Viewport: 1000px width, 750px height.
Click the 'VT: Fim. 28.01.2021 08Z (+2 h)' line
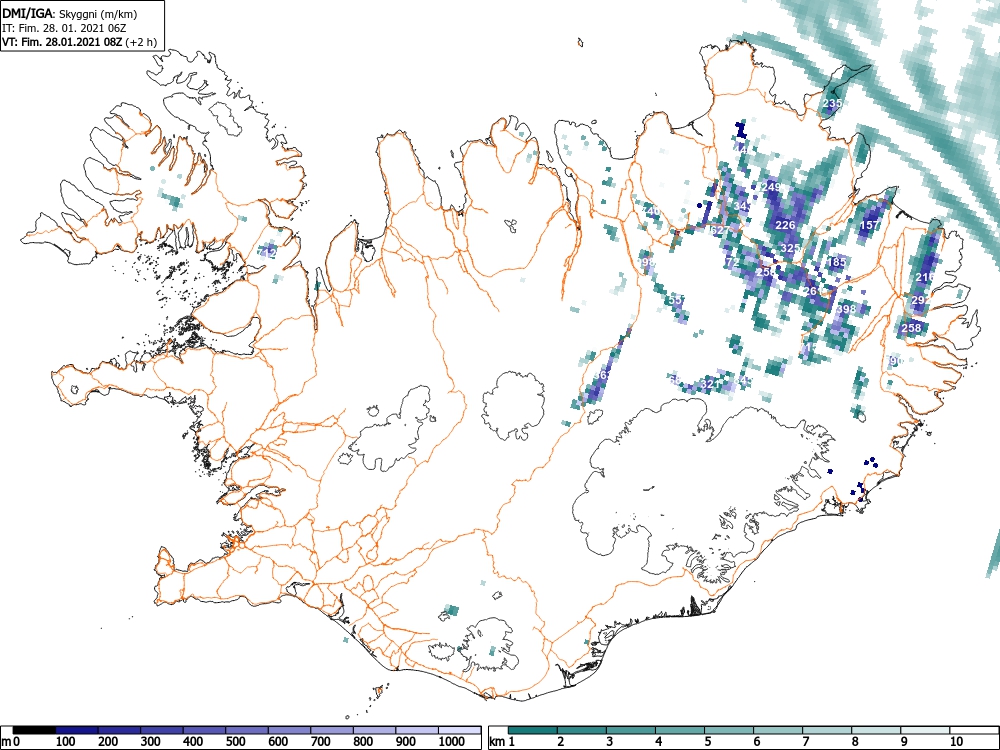[x=79, y=42]
